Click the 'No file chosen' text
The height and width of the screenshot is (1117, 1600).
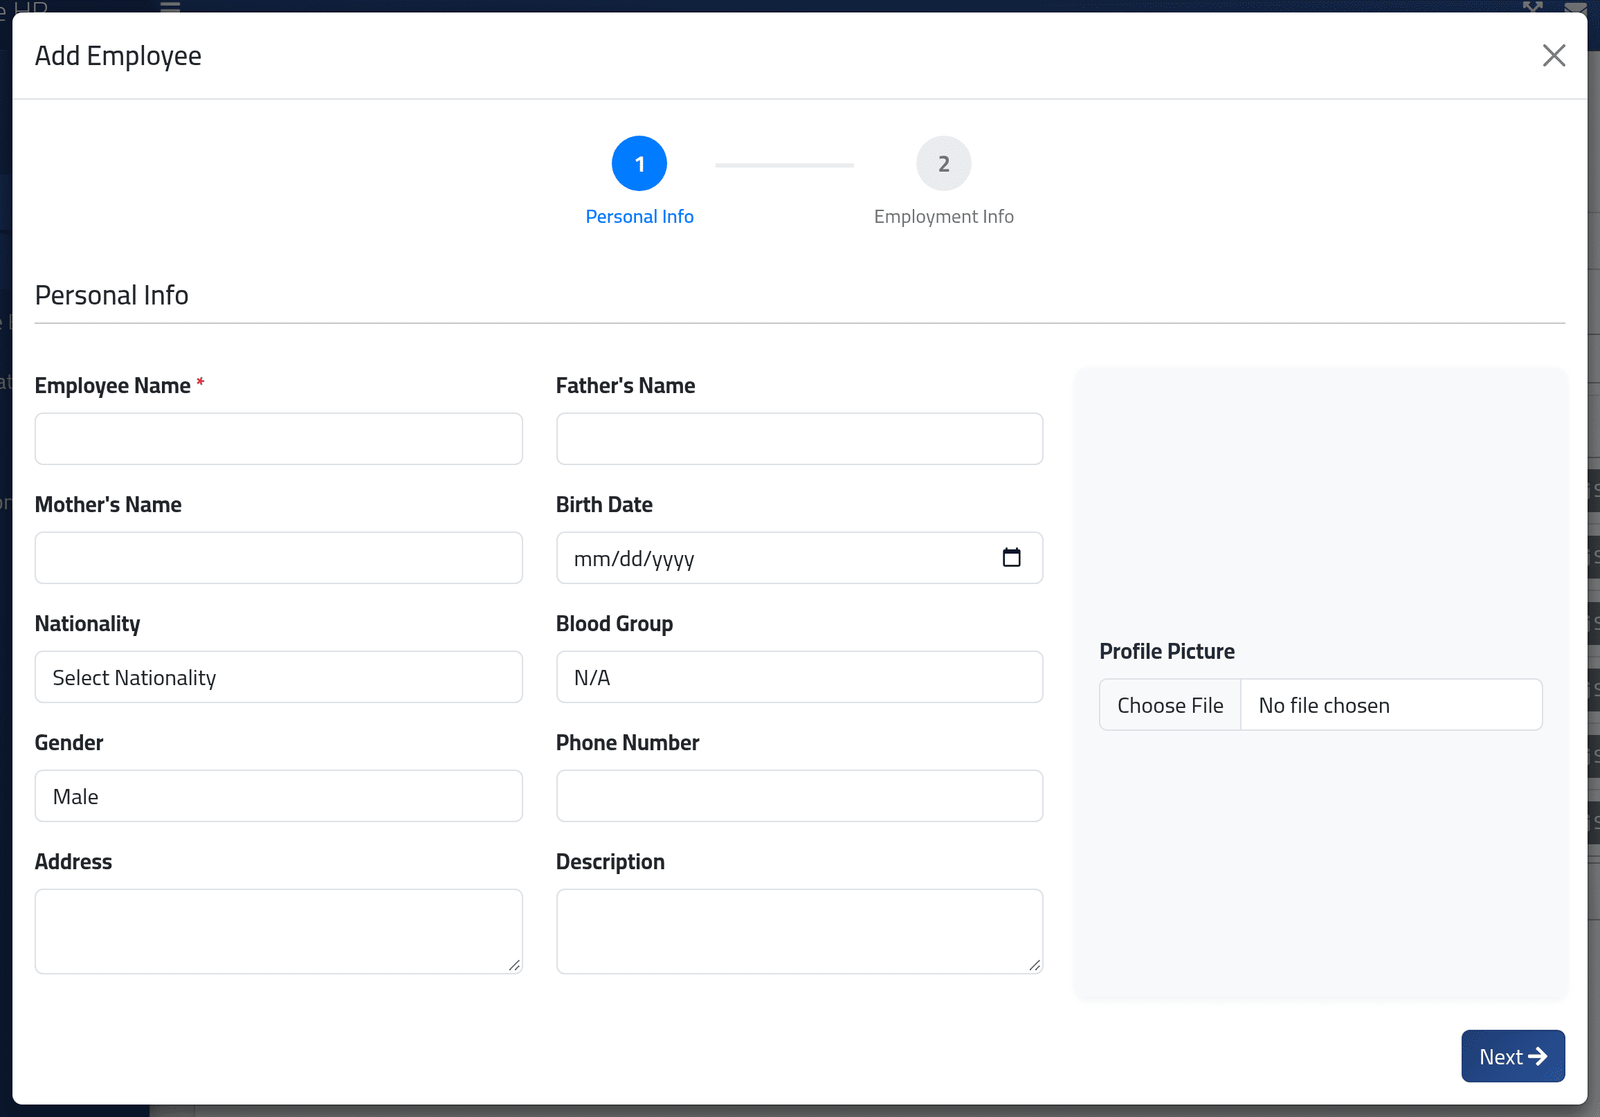pos(1324,705)
